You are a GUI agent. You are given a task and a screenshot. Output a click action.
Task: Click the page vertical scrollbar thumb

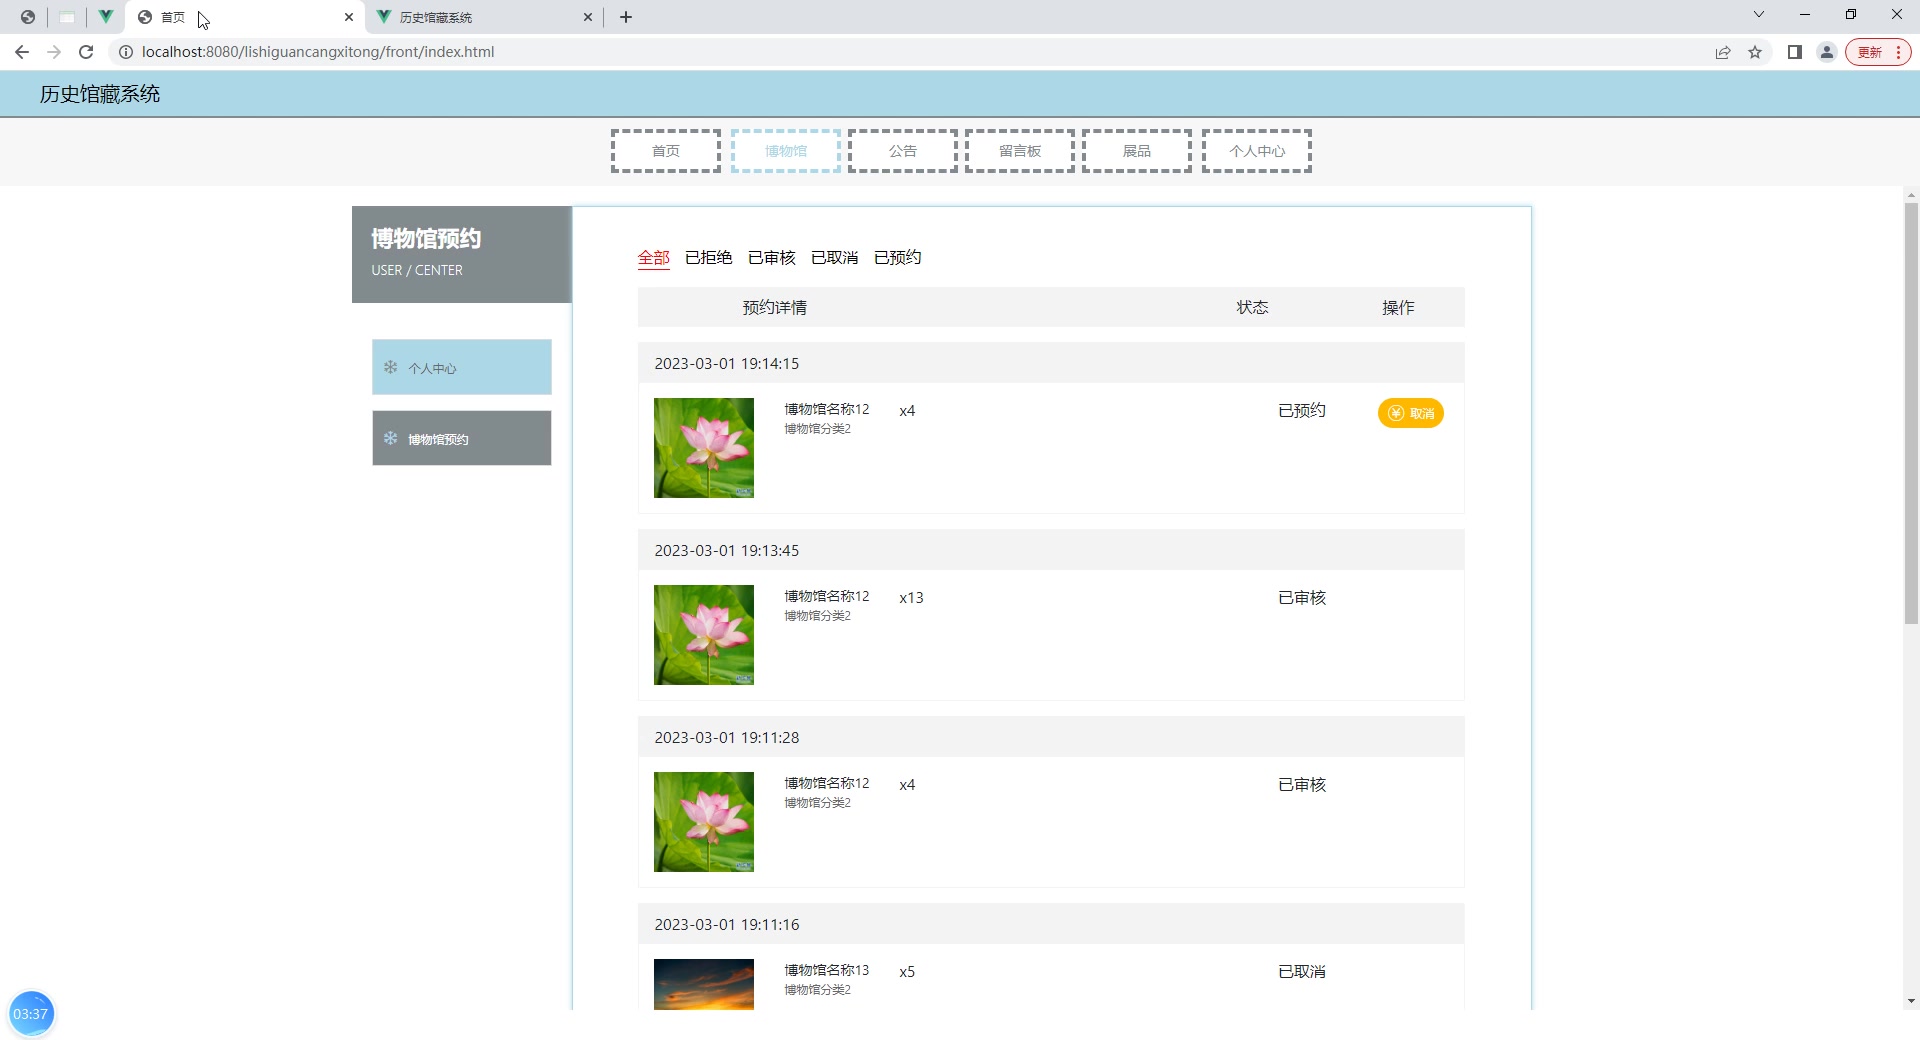1911,413
